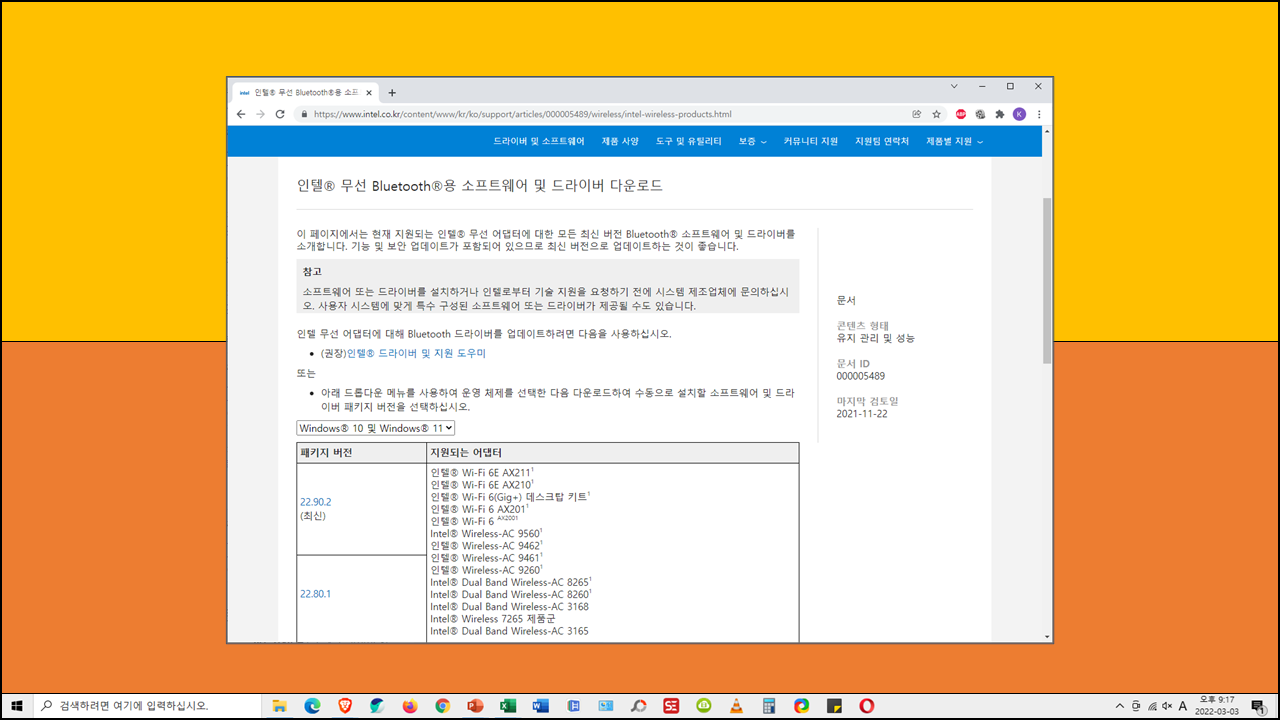The height and width of the screenshot is (720, 1280).
Task: Open the Sticky Notes taskbar icon
Action: [x=834, y=706]
